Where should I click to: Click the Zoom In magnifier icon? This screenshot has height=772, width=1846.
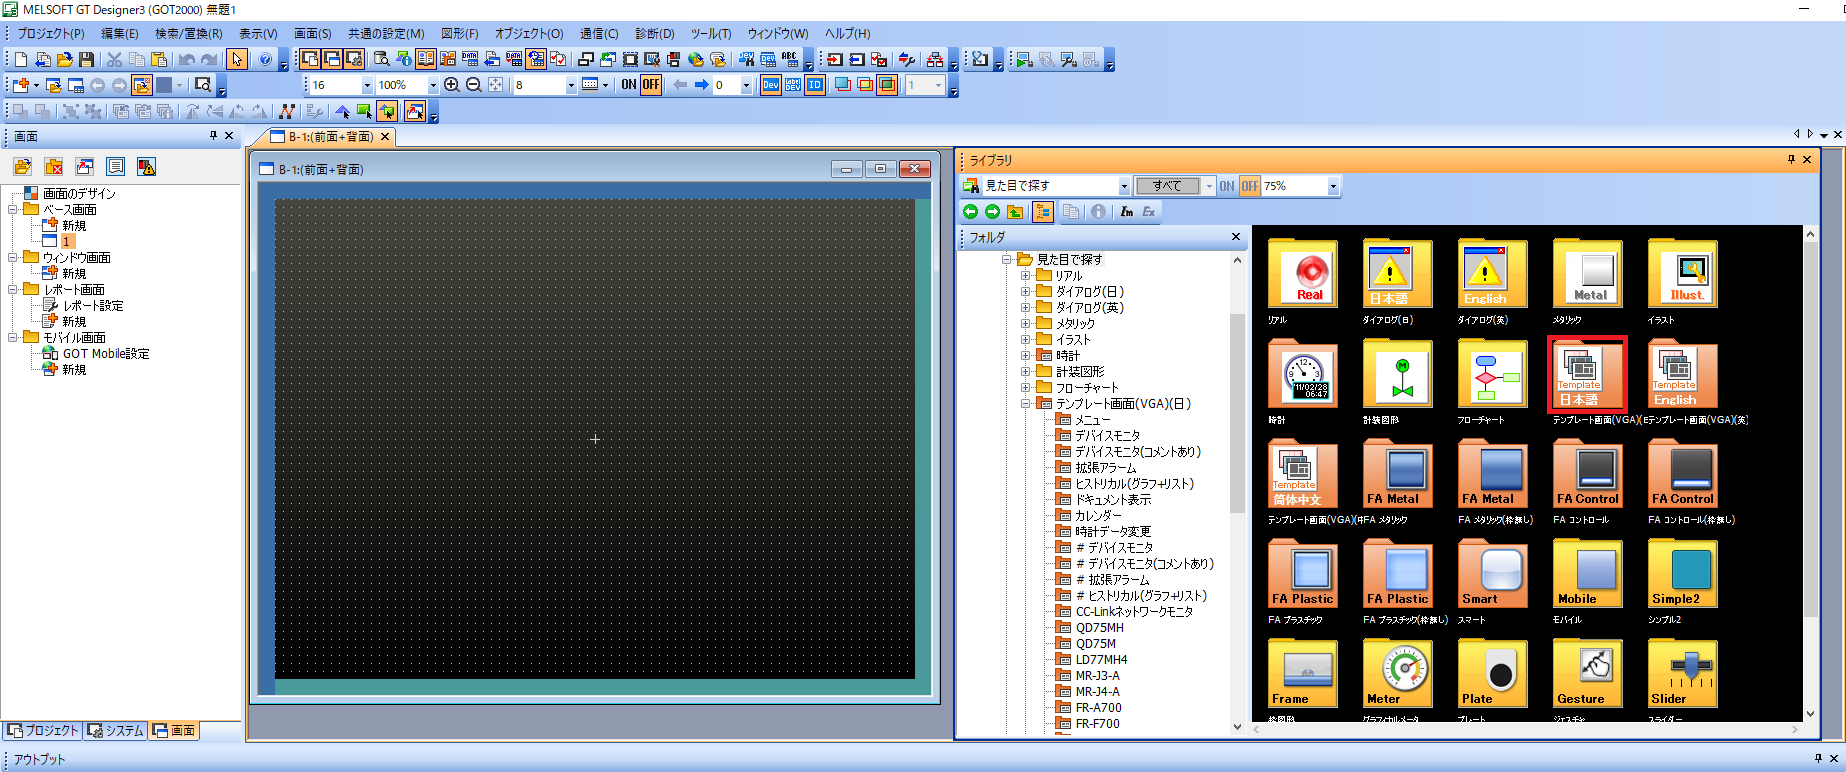pyautogui.click(x=452, y=85)
